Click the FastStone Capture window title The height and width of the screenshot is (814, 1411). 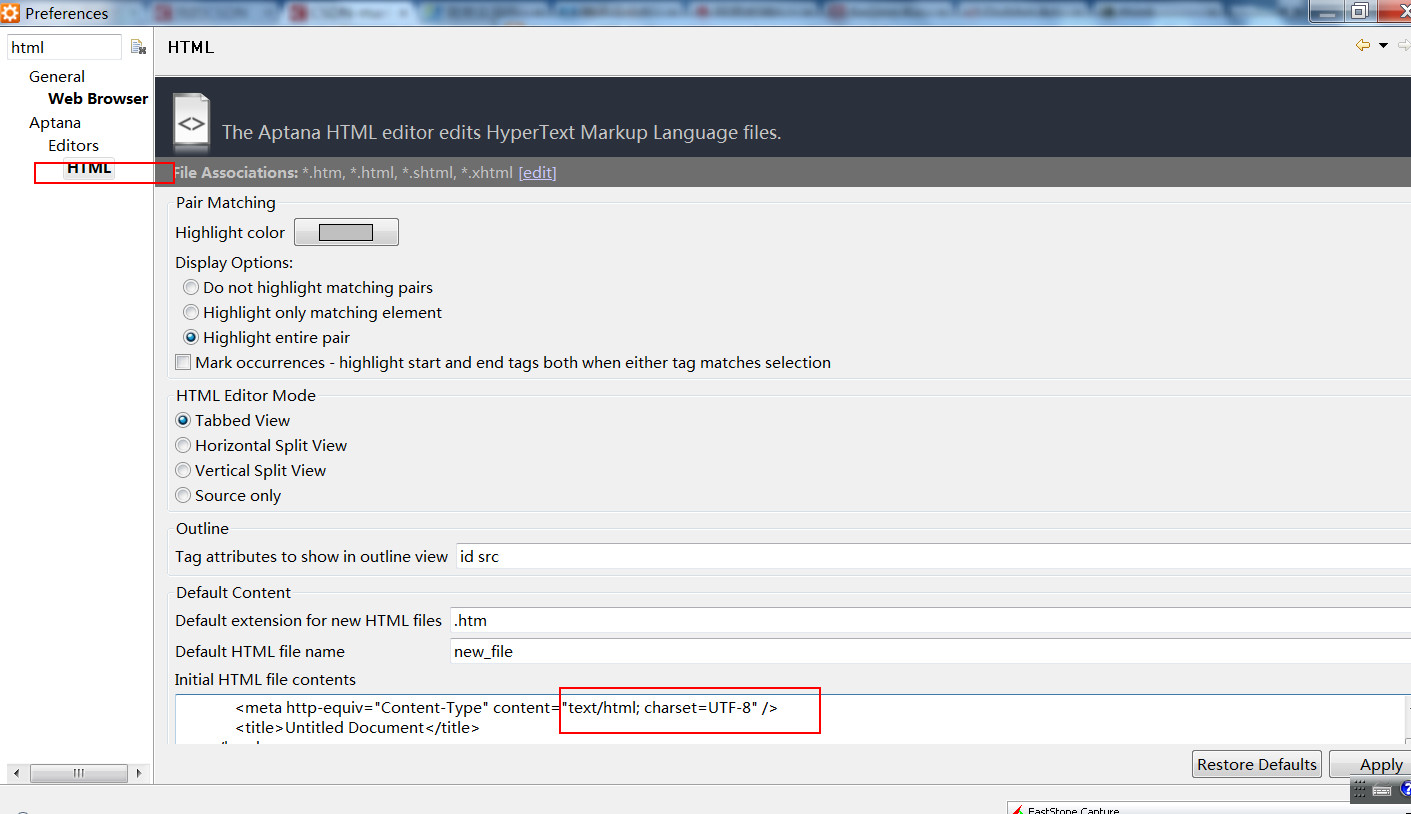1074,810
